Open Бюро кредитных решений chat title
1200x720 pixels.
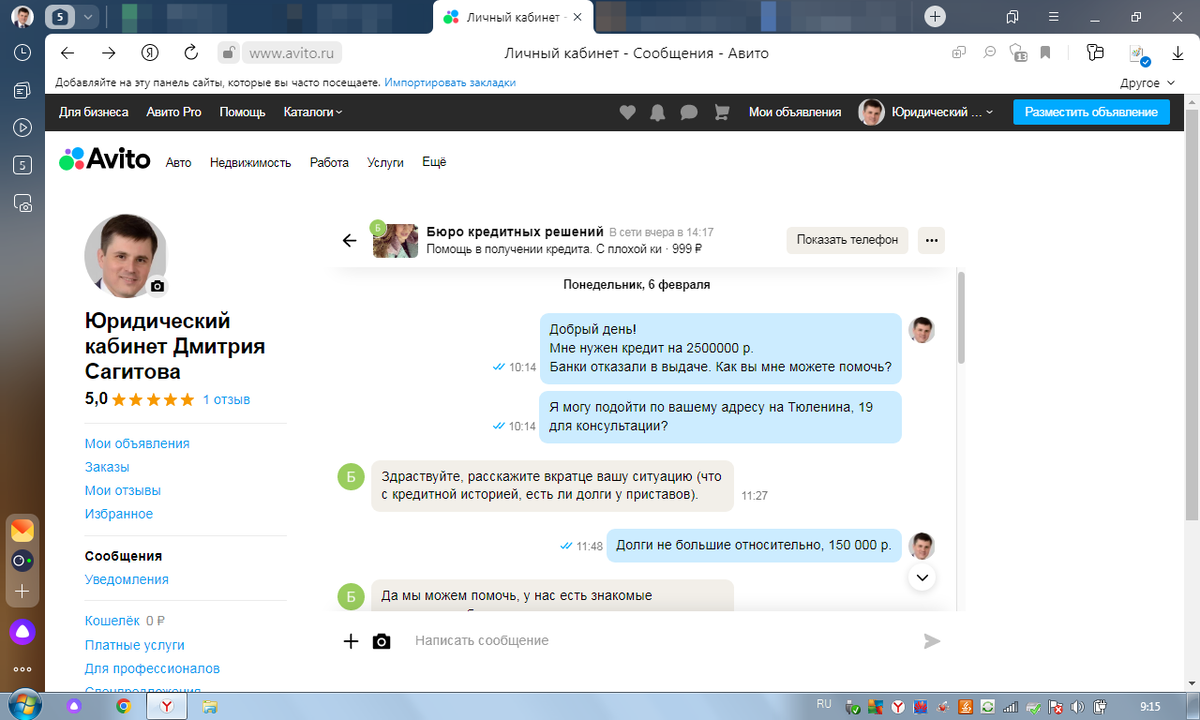point(515,232)
